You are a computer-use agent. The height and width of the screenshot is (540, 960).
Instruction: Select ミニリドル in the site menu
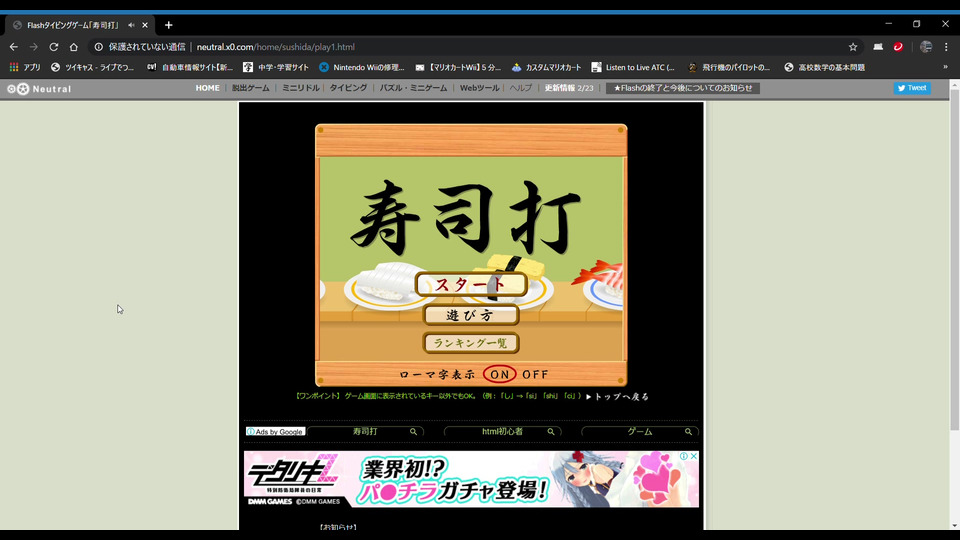[301, 88]
